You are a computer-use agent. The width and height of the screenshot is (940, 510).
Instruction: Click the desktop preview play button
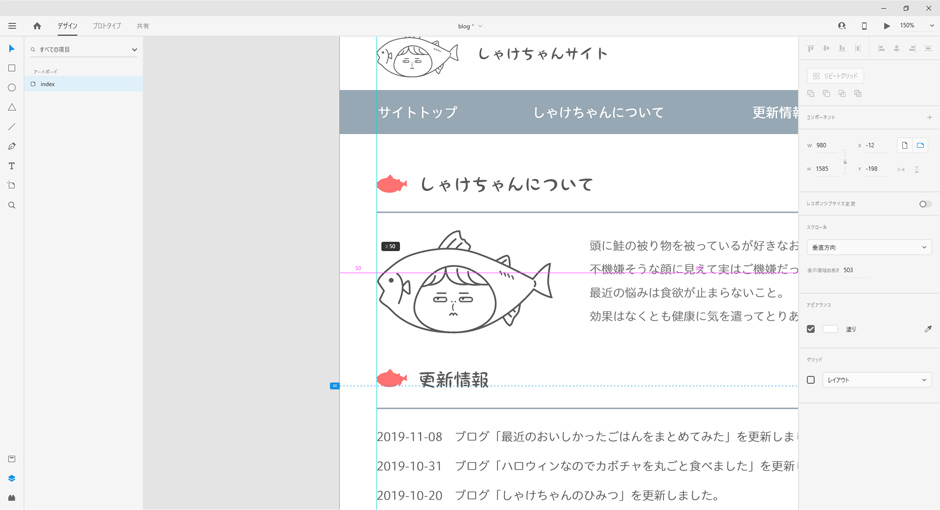886,26
